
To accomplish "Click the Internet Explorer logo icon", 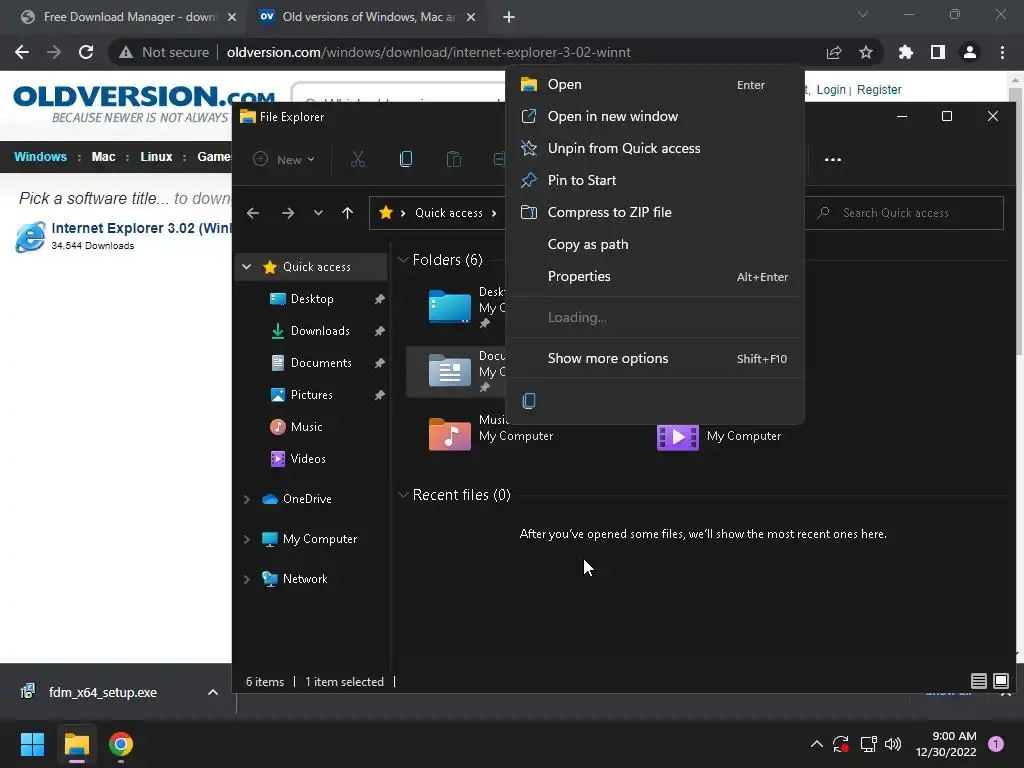I will tap(30, 236).
